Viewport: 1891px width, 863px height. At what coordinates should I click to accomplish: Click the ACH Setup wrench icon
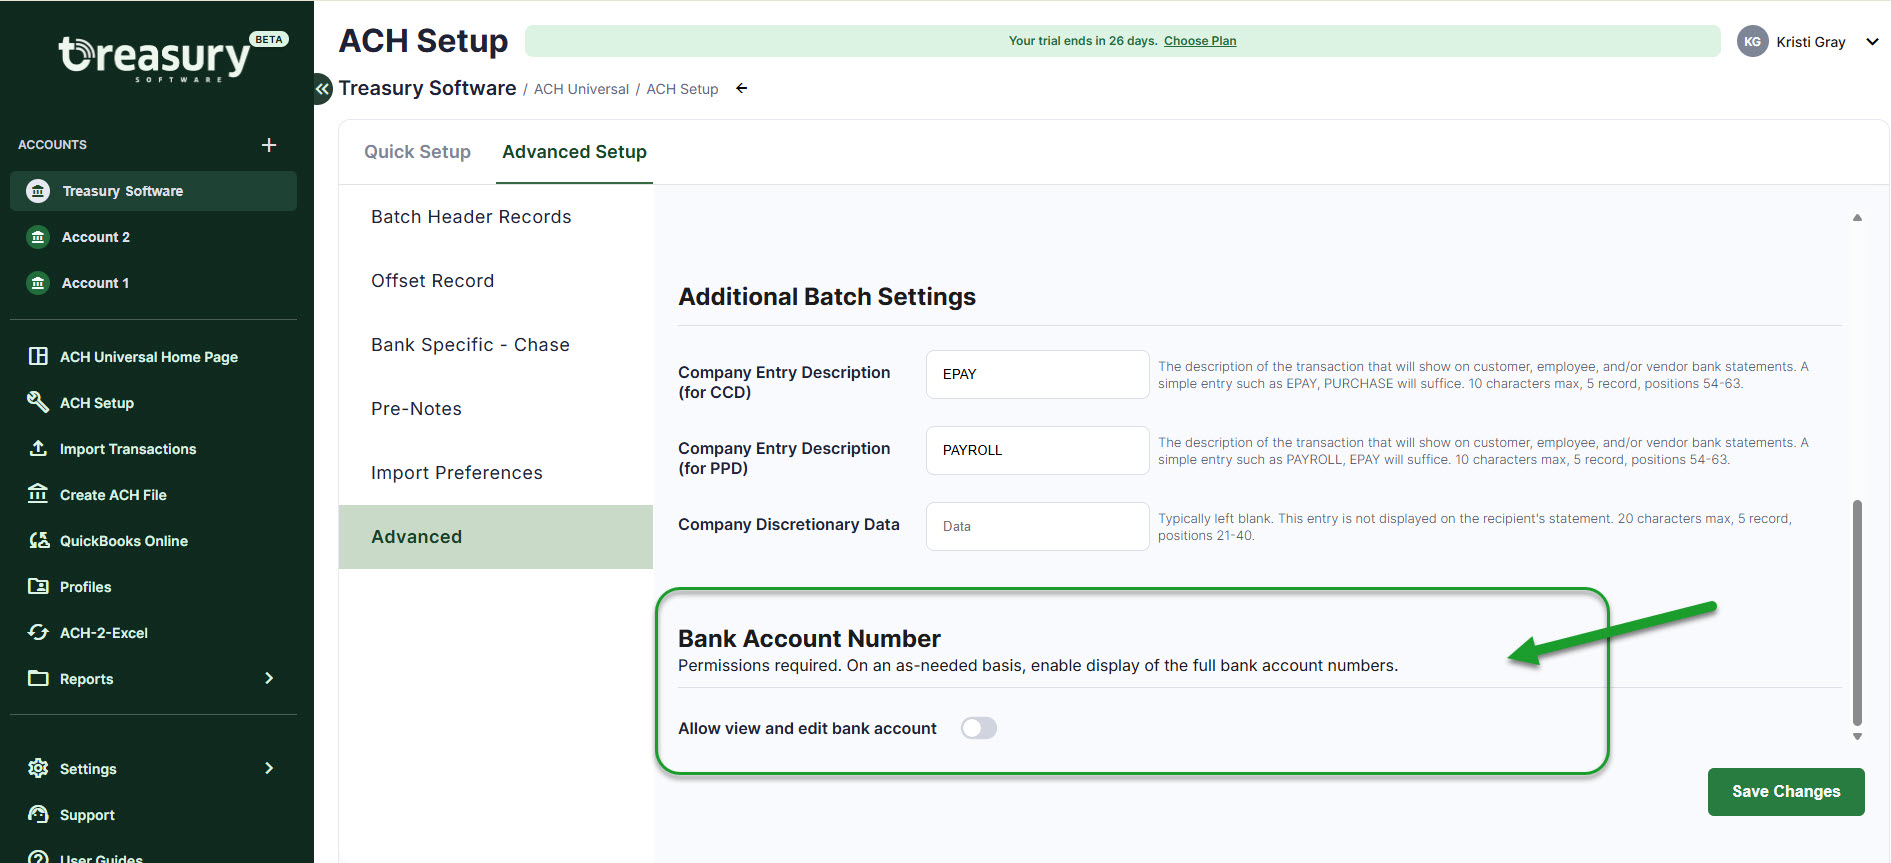point(38,402)
